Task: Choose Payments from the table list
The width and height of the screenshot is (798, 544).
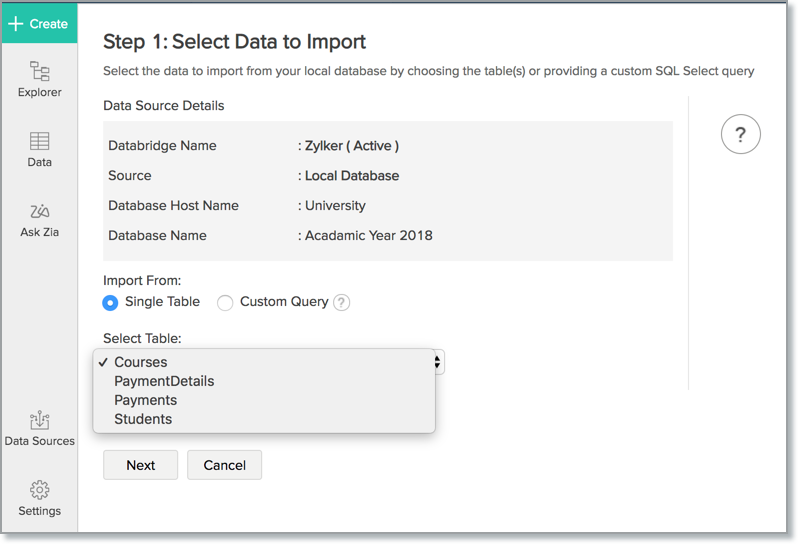Action: [x=145, y=400]
